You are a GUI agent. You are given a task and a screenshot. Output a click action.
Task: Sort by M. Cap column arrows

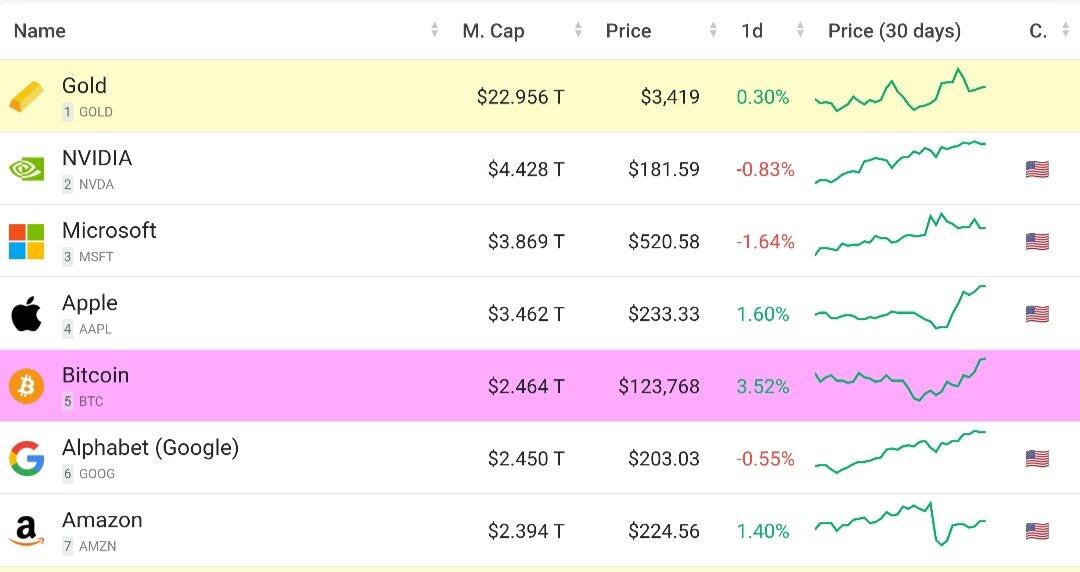click(x=578, y=31)
